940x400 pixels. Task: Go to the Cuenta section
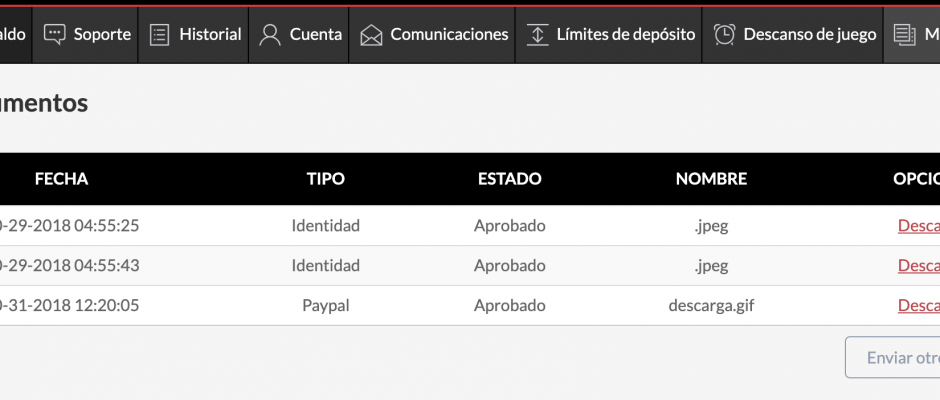[299, 35]
